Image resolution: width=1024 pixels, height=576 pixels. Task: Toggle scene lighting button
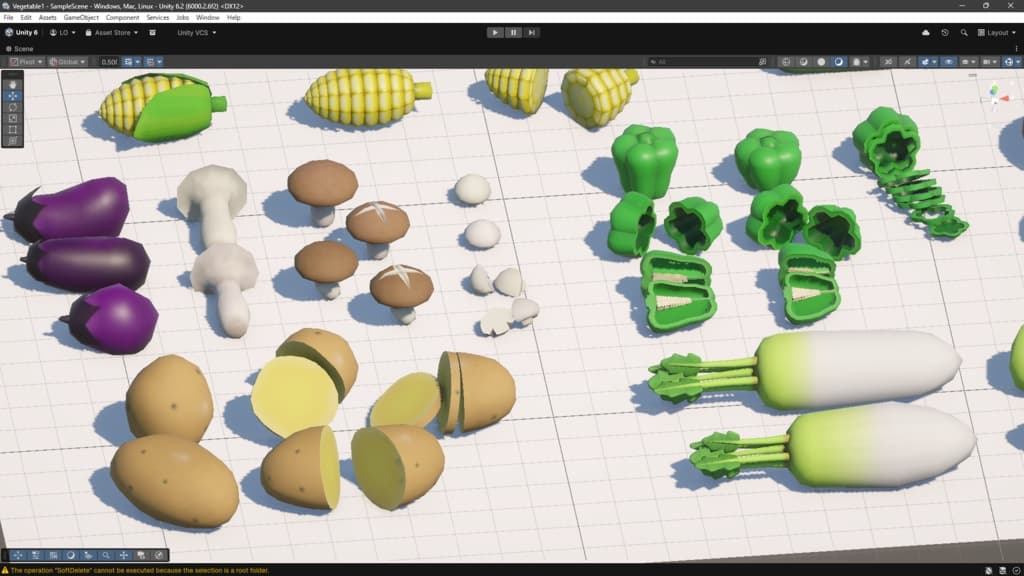pos(907,62)
